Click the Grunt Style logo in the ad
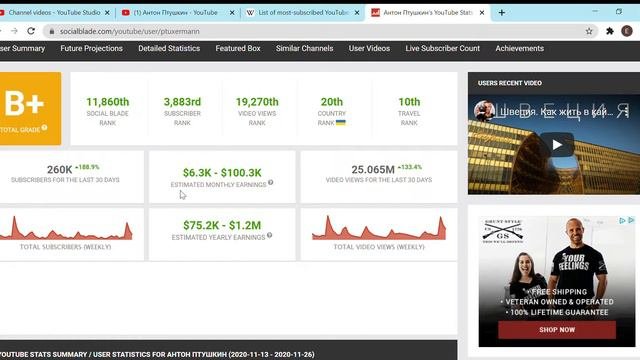 [503, 231]
